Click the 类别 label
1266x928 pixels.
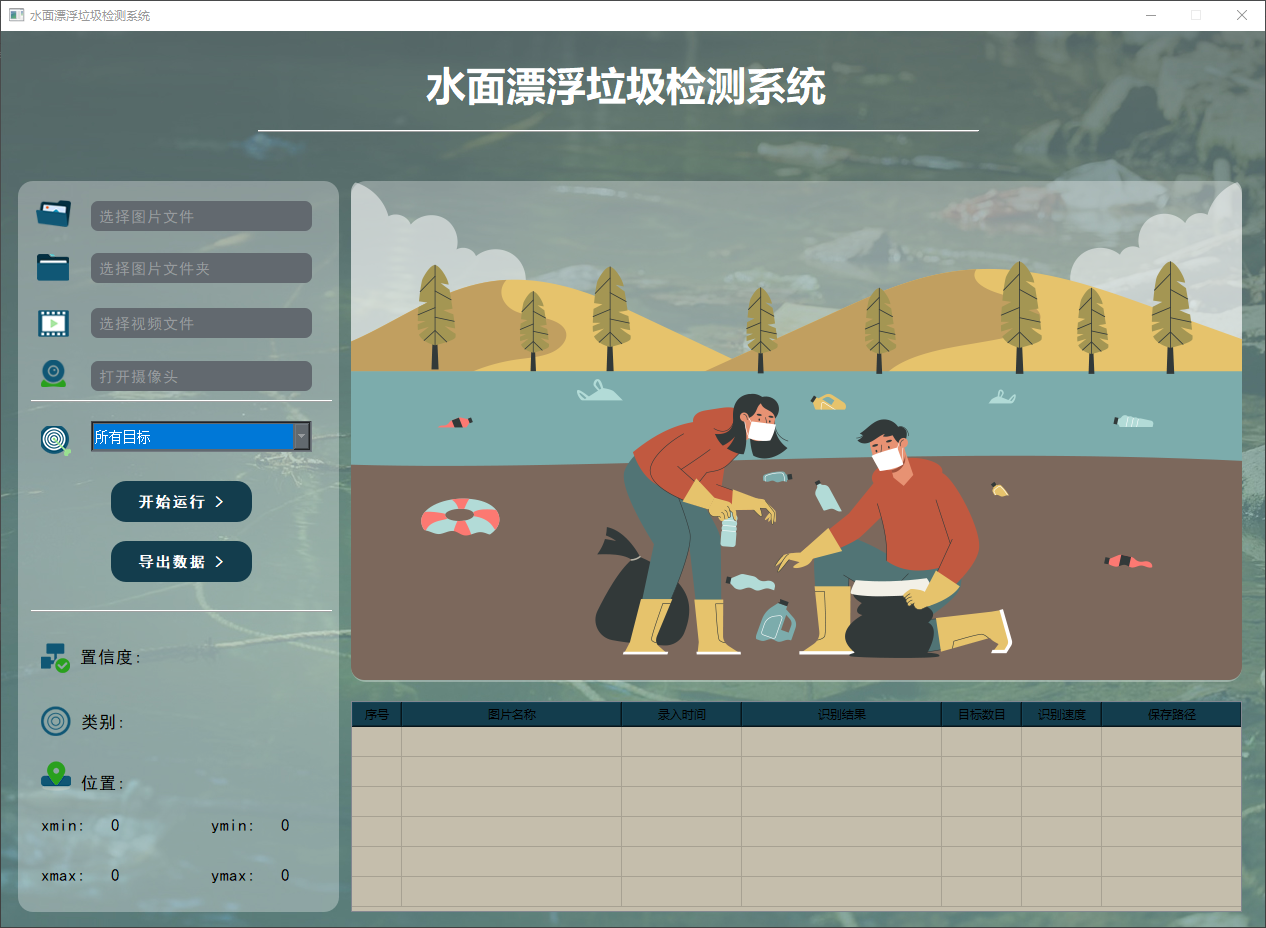tap(102, 722)
